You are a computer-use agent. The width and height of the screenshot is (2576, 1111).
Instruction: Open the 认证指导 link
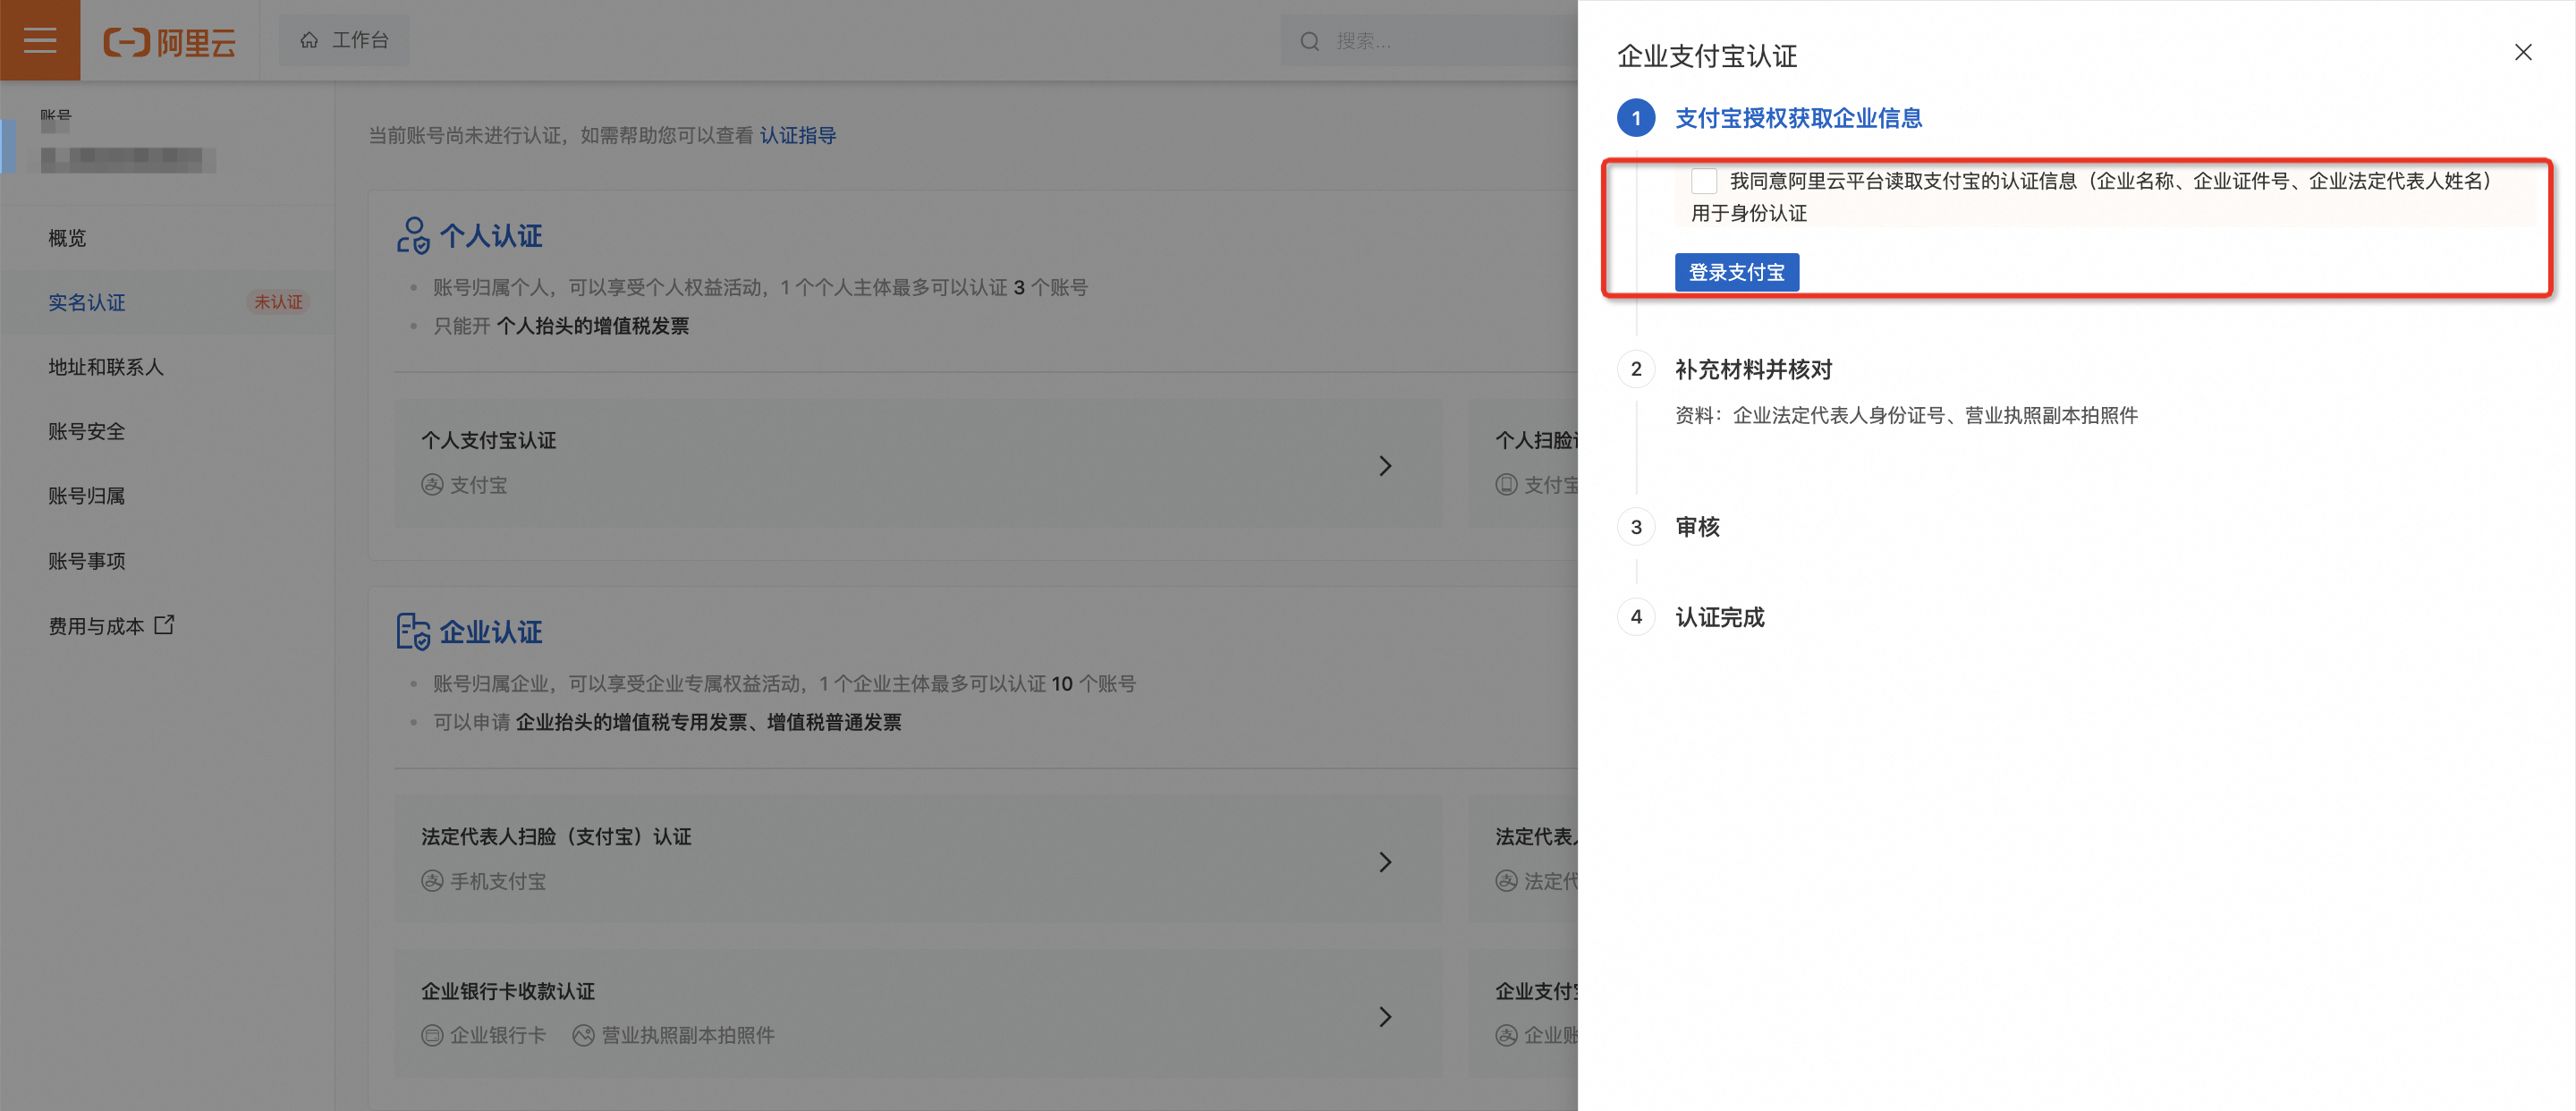point(797,135)
